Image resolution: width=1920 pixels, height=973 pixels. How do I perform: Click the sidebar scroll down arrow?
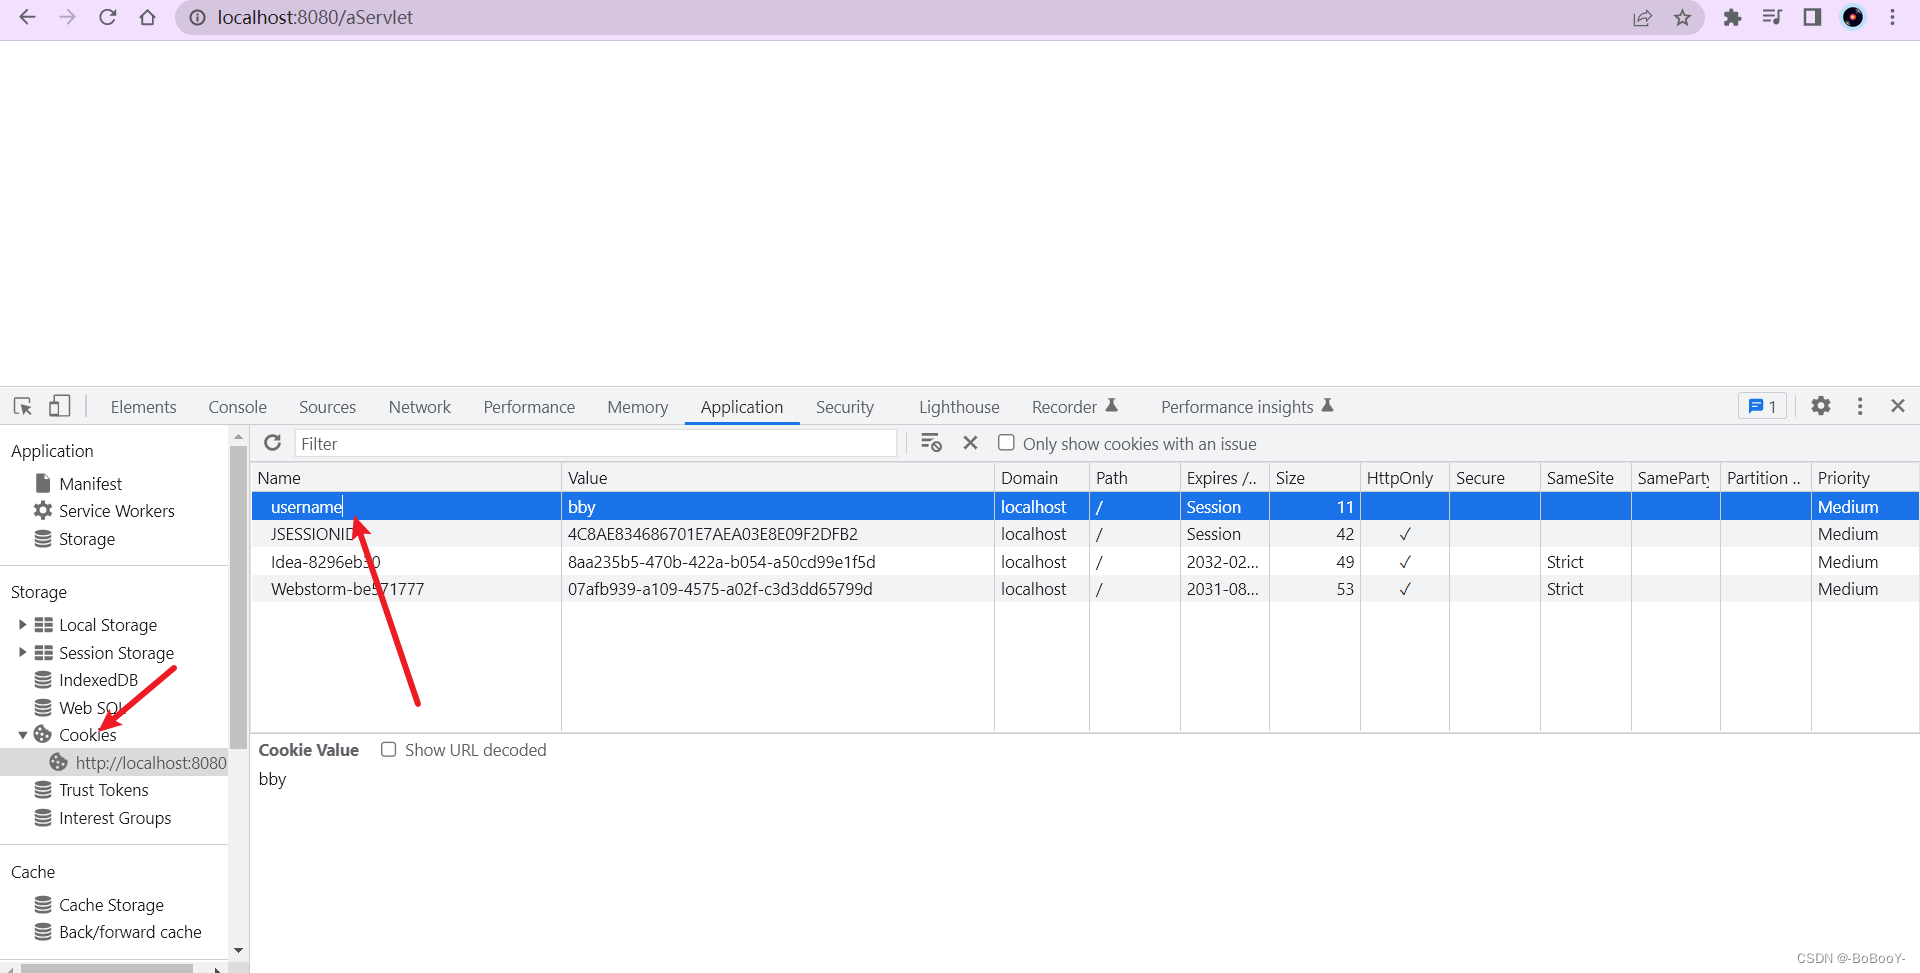[238, 950]
